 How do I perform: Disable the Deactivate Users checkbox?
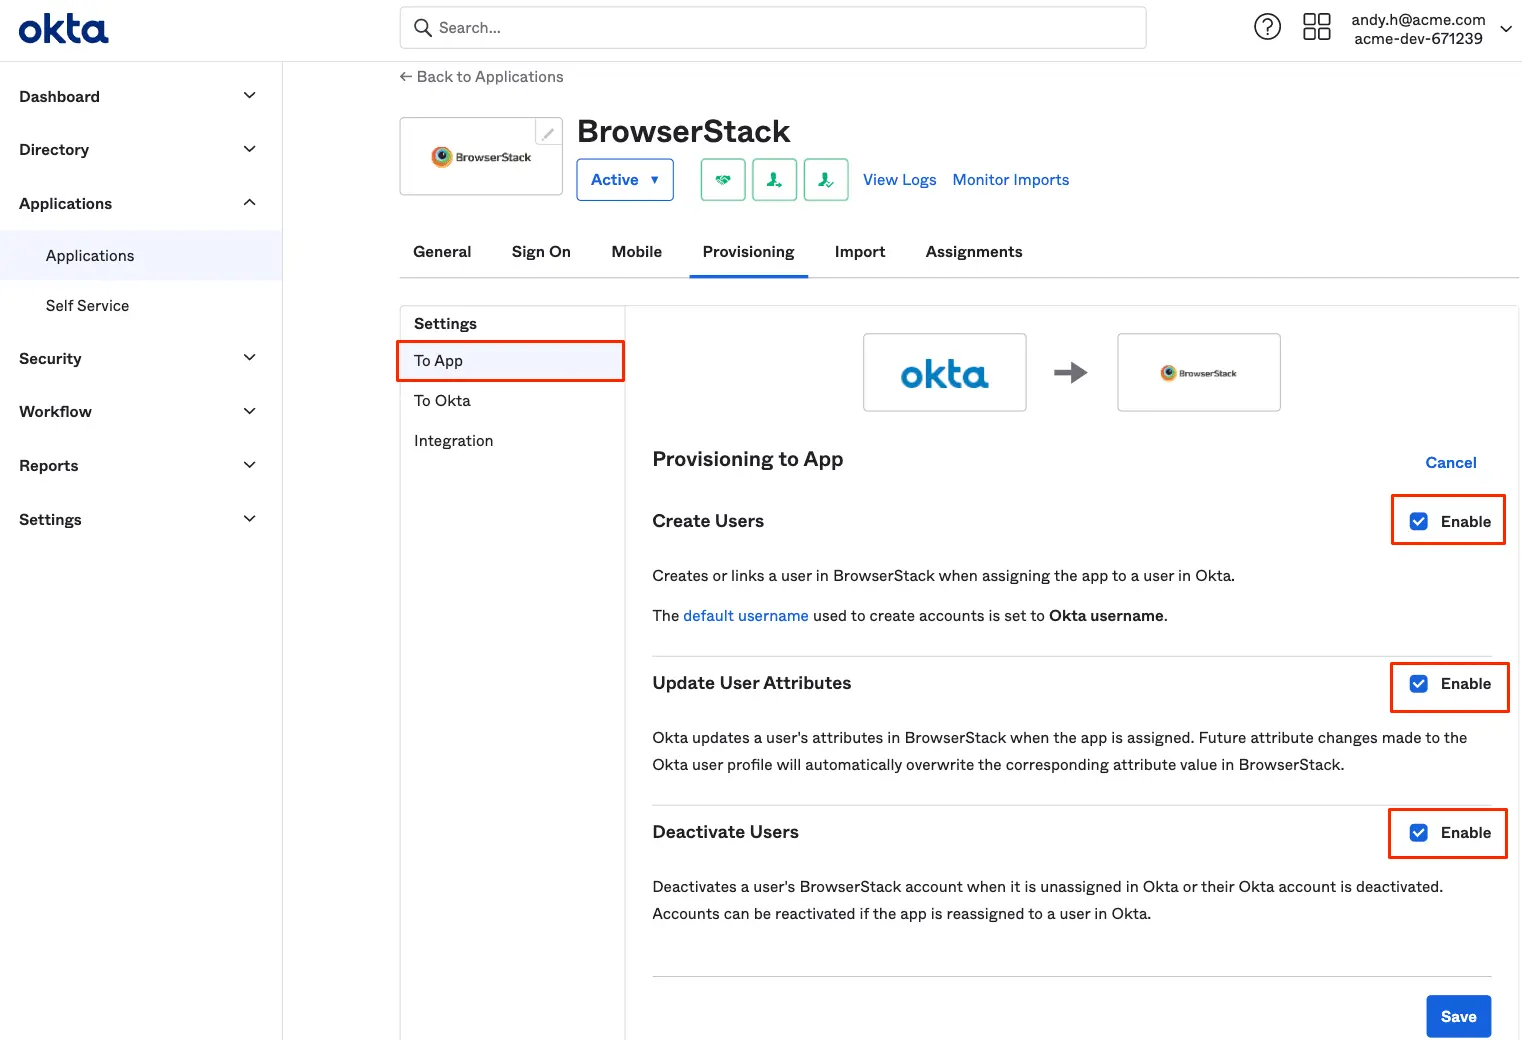pos(1418,833)
